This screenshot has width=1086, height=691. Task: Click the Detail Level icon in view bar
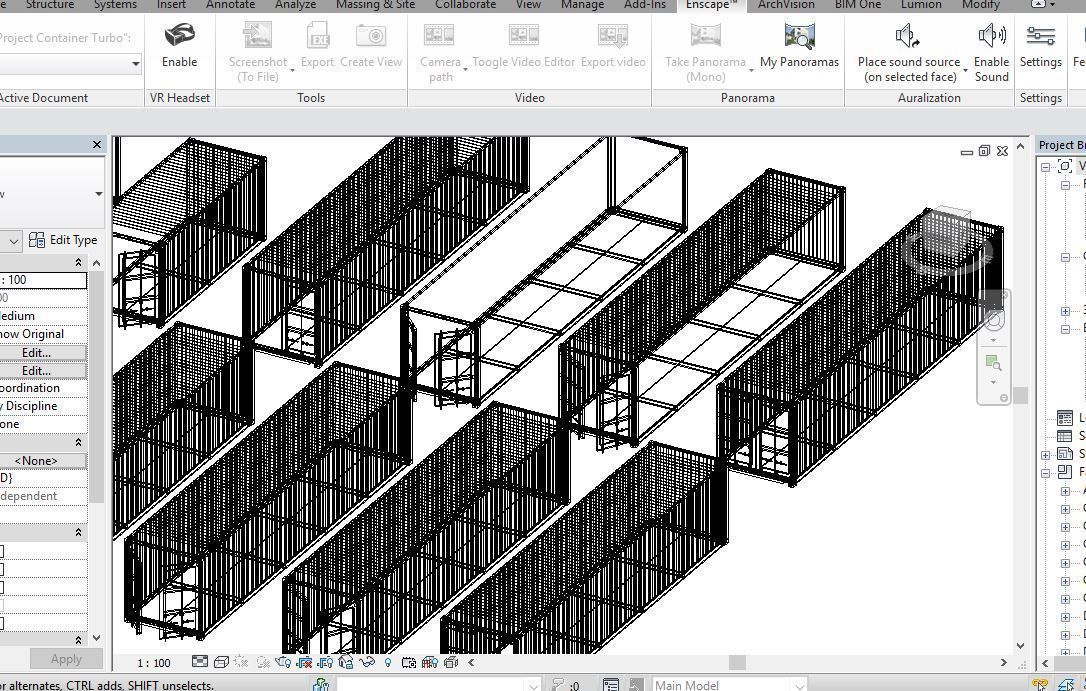coord(200,662)
